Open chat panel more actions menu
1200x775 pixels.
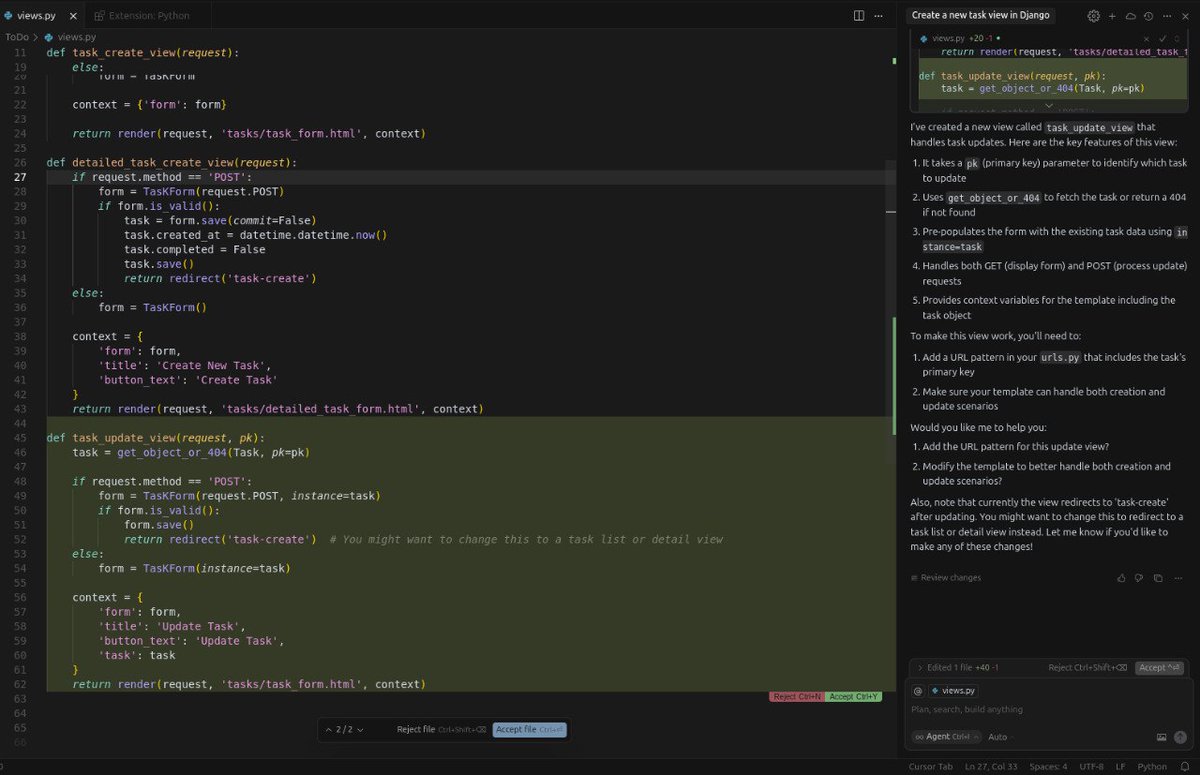1165,16
